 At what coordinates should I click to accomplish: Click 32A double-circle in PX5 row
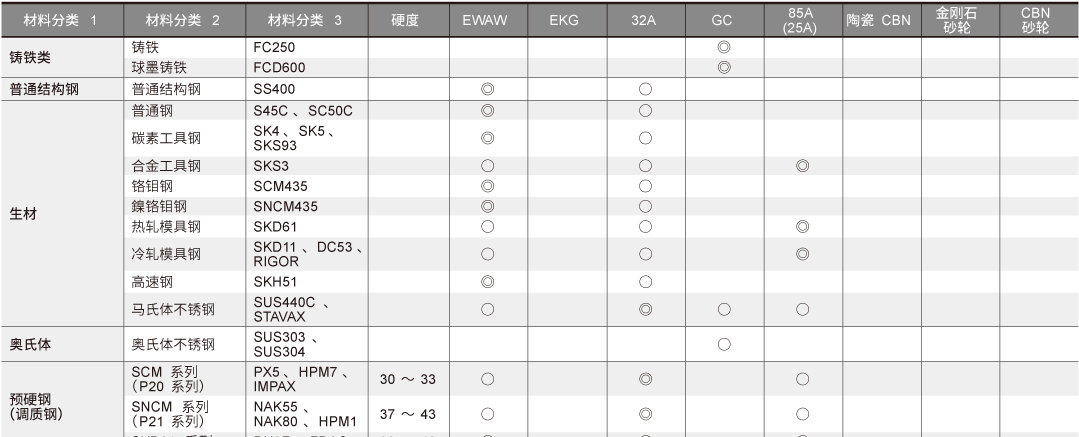645,379
